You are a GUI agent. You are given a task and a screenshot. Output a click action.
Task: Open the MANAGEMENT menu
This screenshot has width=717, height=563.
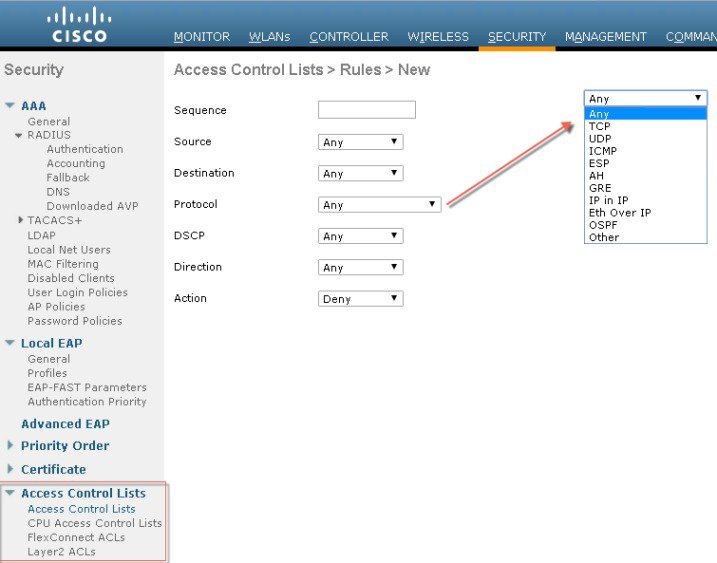(x=605, y=37)
